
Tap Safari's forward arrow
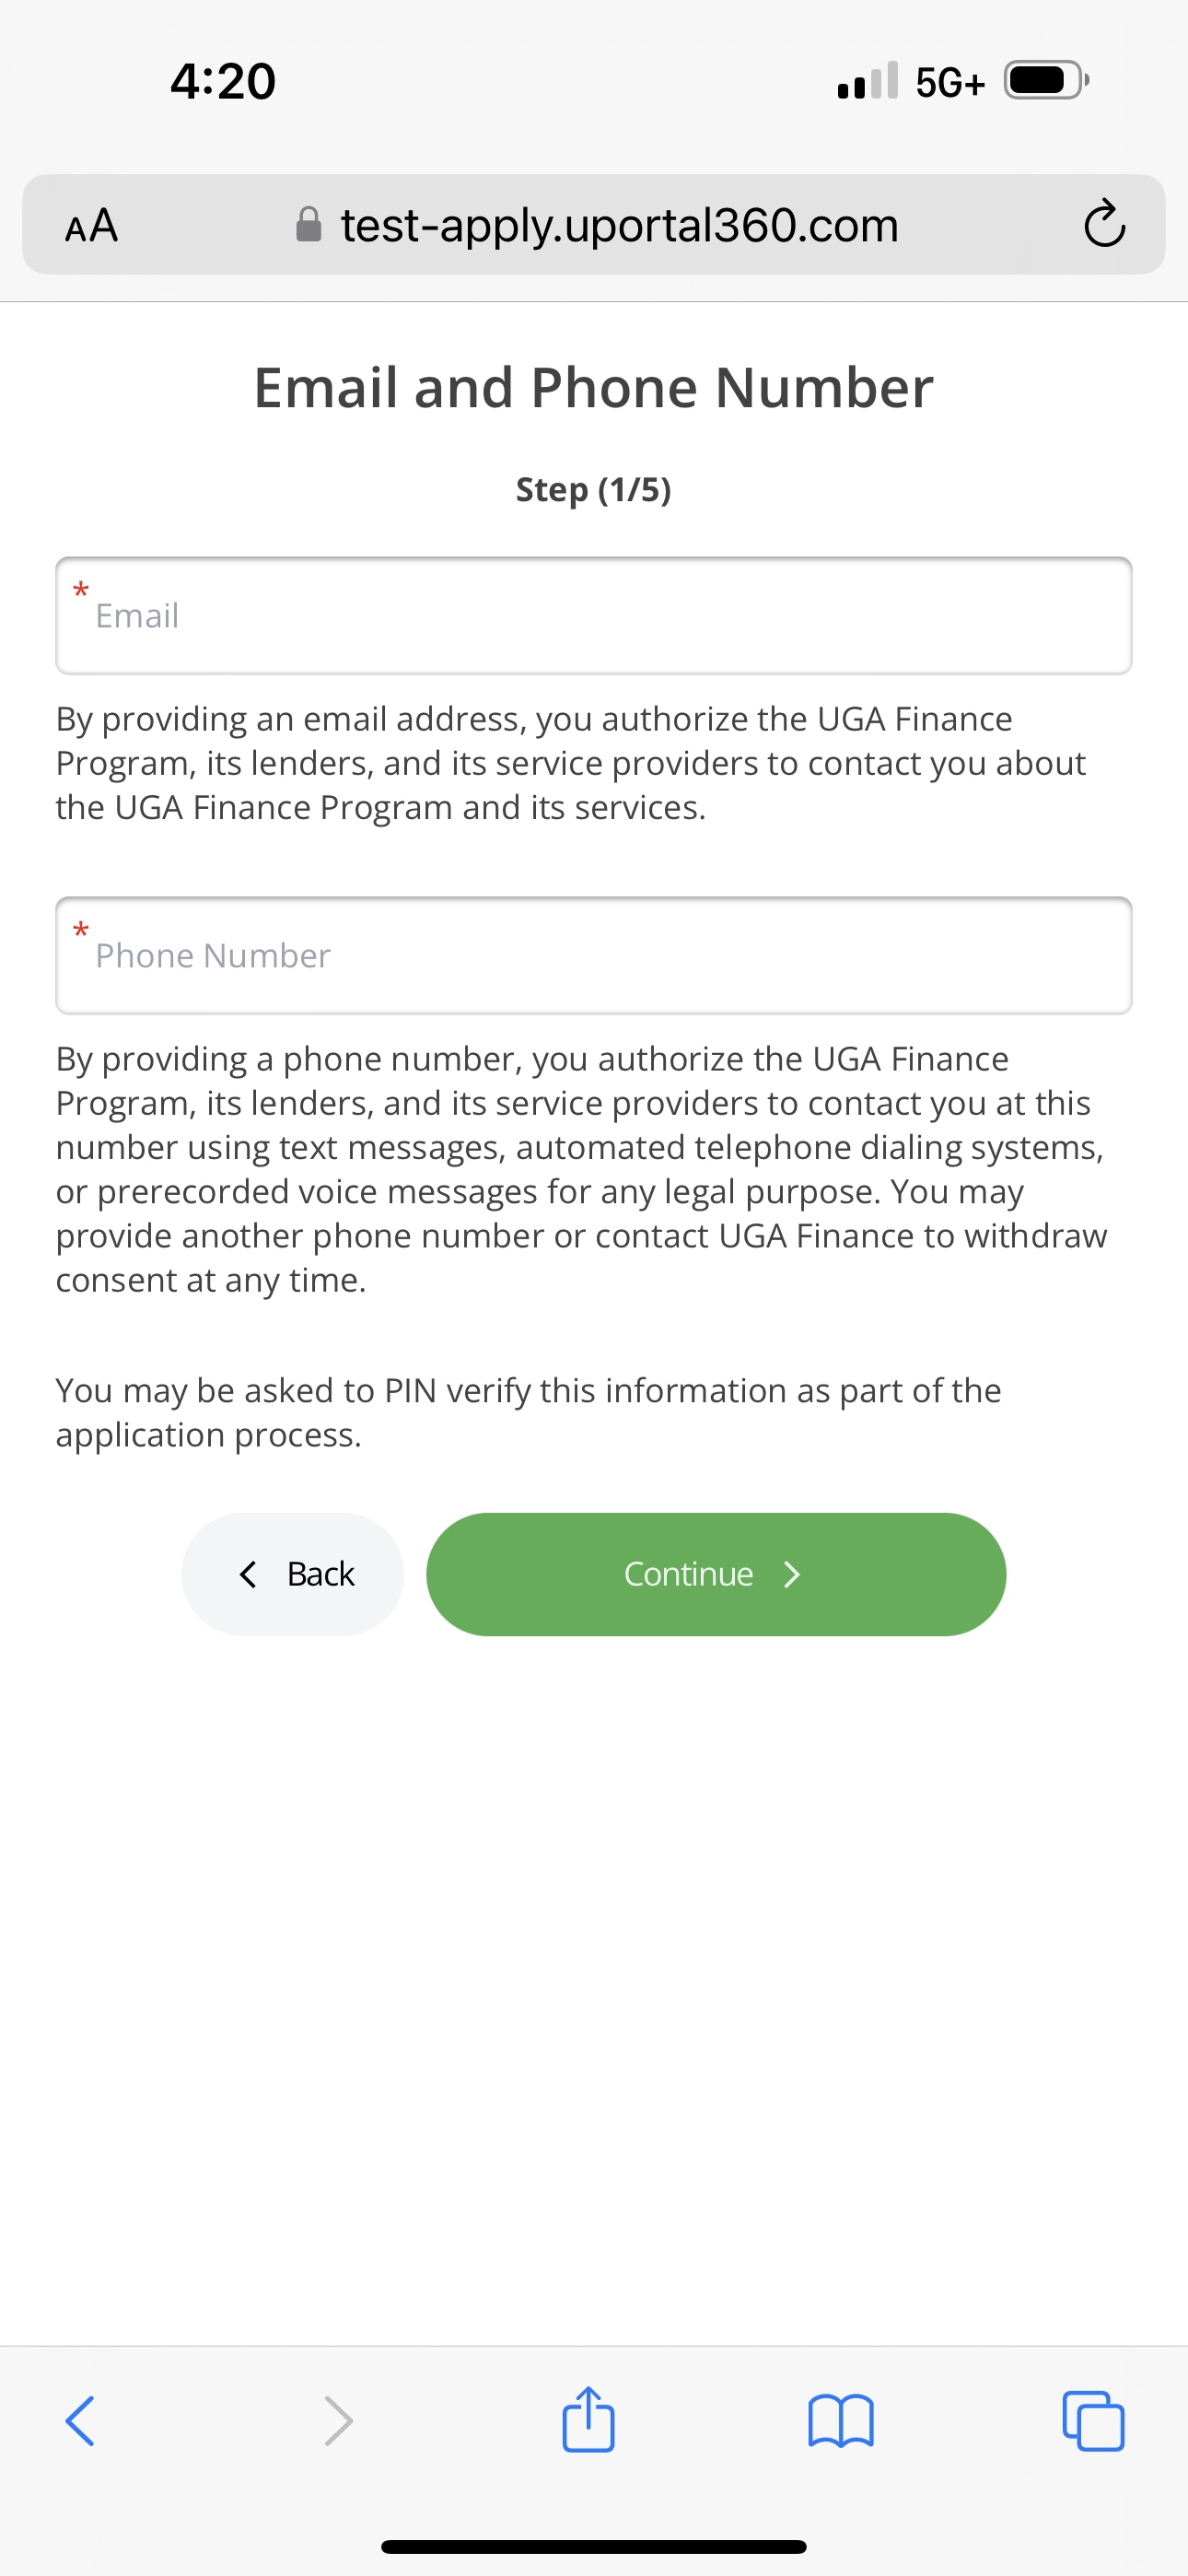point(339,2421)
